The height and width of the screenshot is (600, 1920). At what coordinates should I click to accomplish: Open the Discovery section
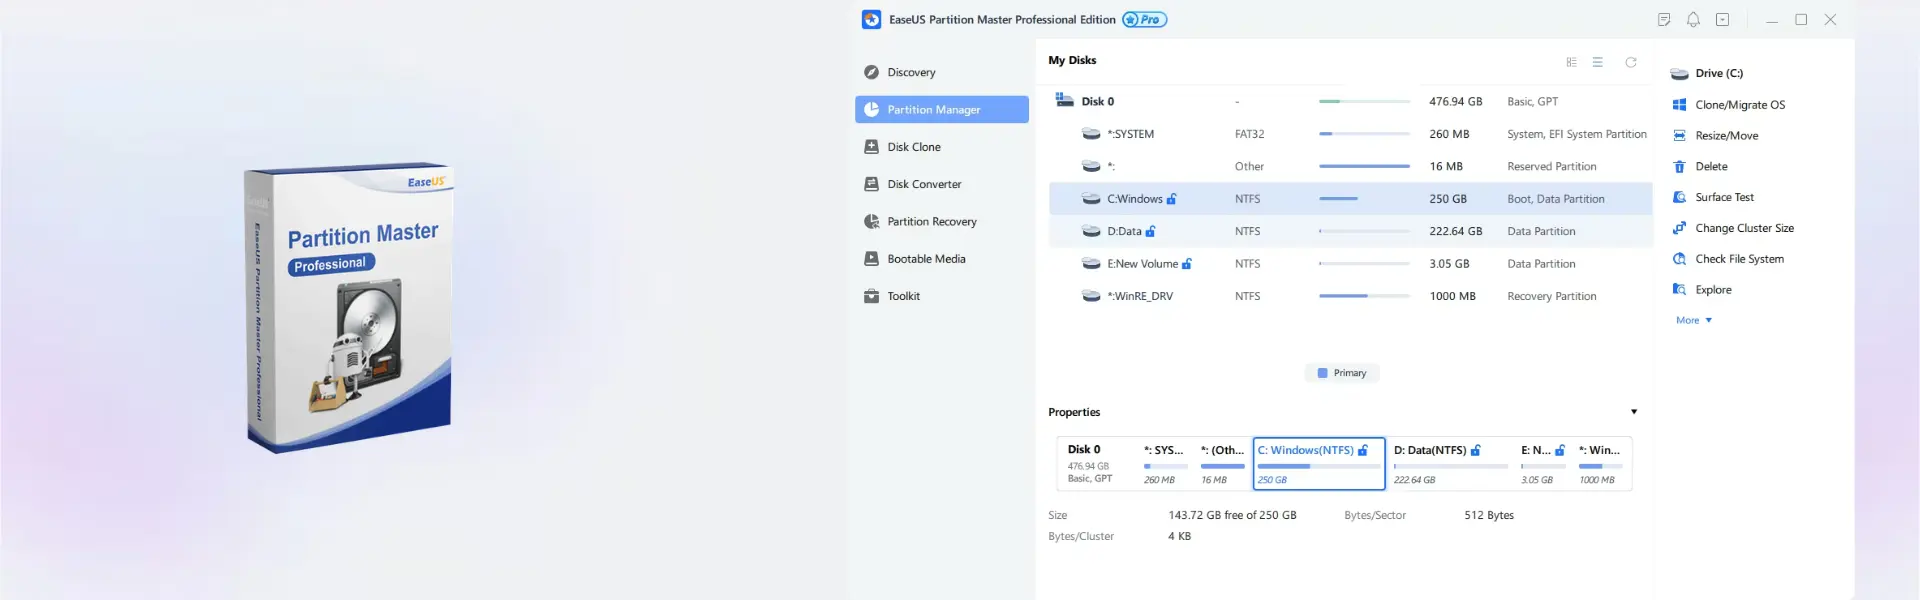(910, 72)
